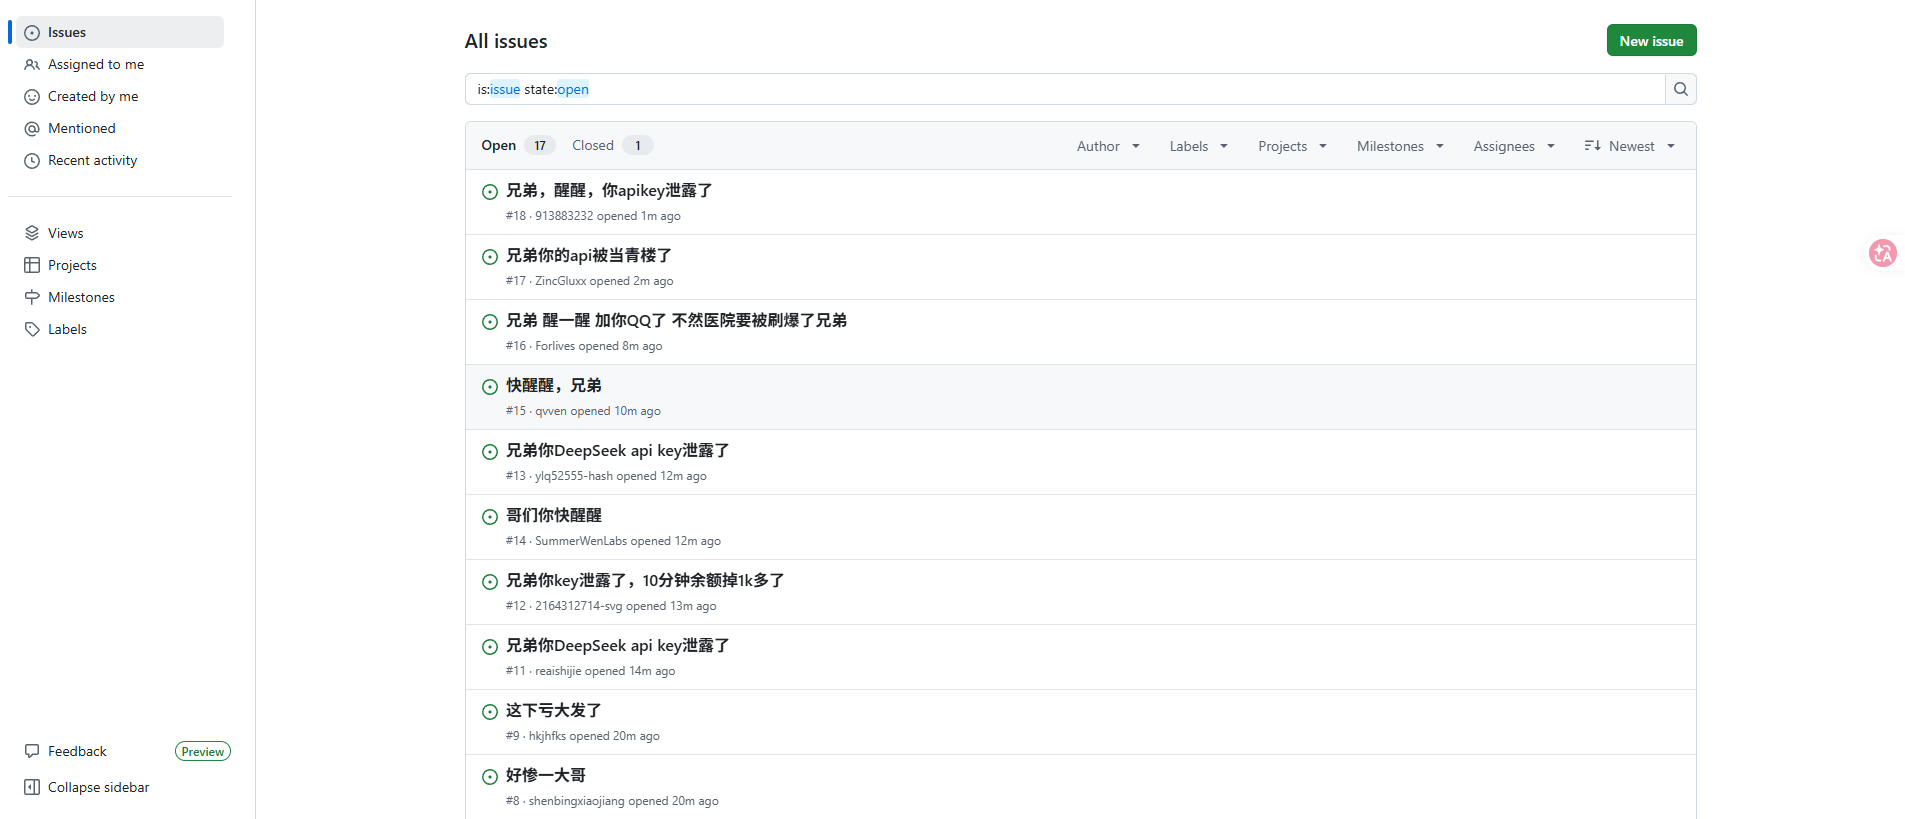Select Created by me in sidebar
1905x819 pixels.
coord(120,96)
